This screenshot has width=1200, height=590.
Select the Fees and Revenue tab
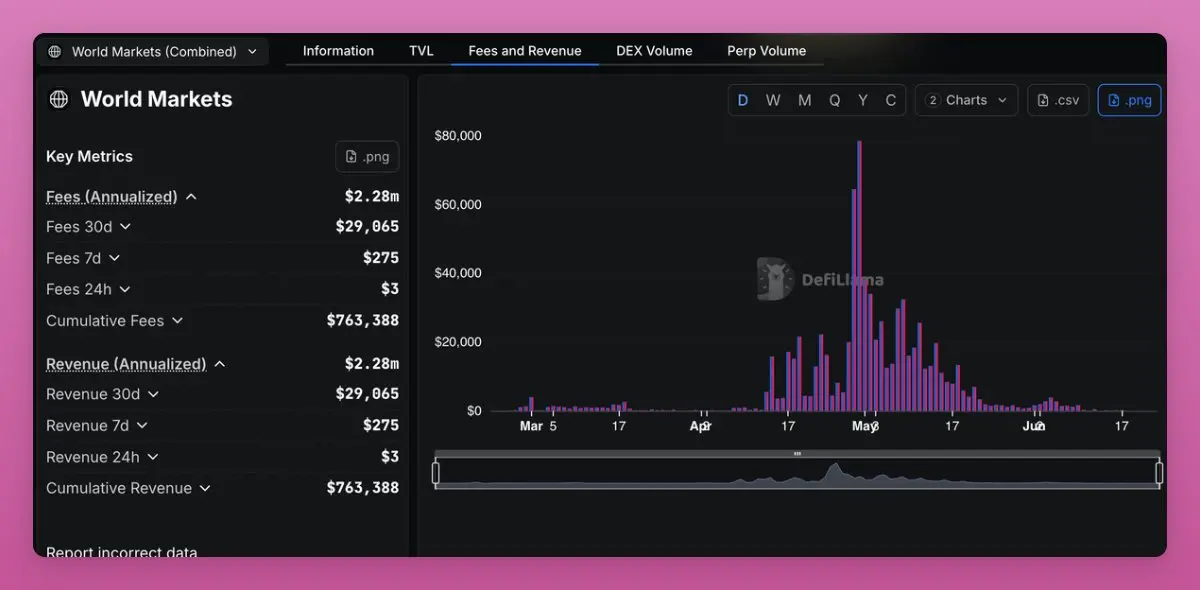pyautogui.click(x=525, y=51)
